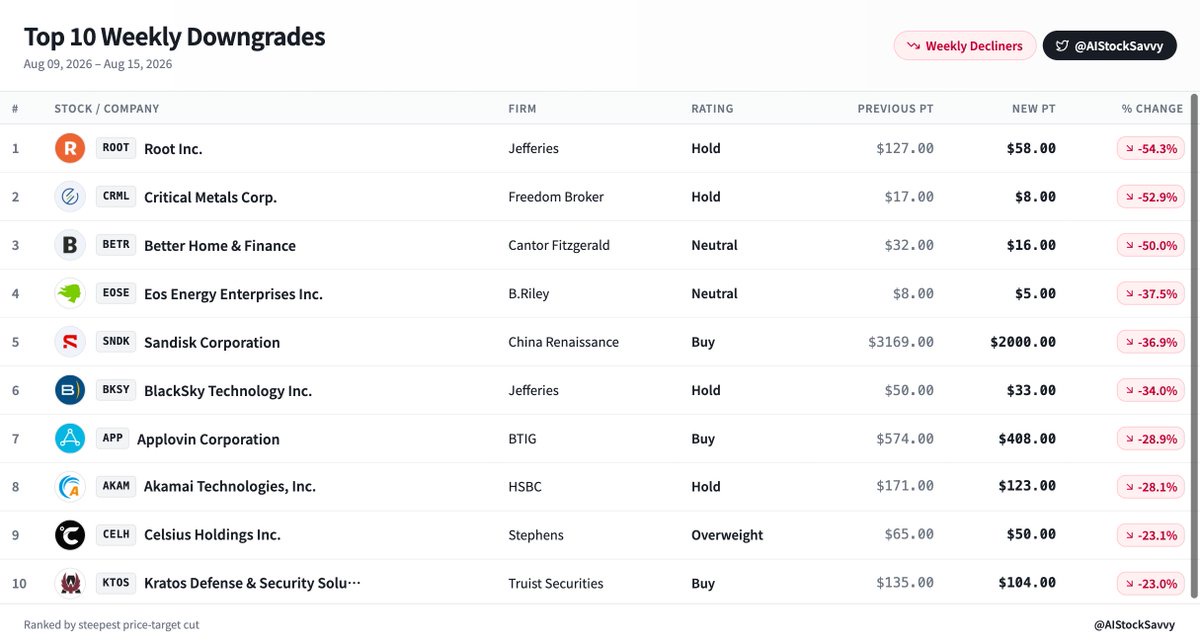Select the ROOT ticker tag

point(116,148)
